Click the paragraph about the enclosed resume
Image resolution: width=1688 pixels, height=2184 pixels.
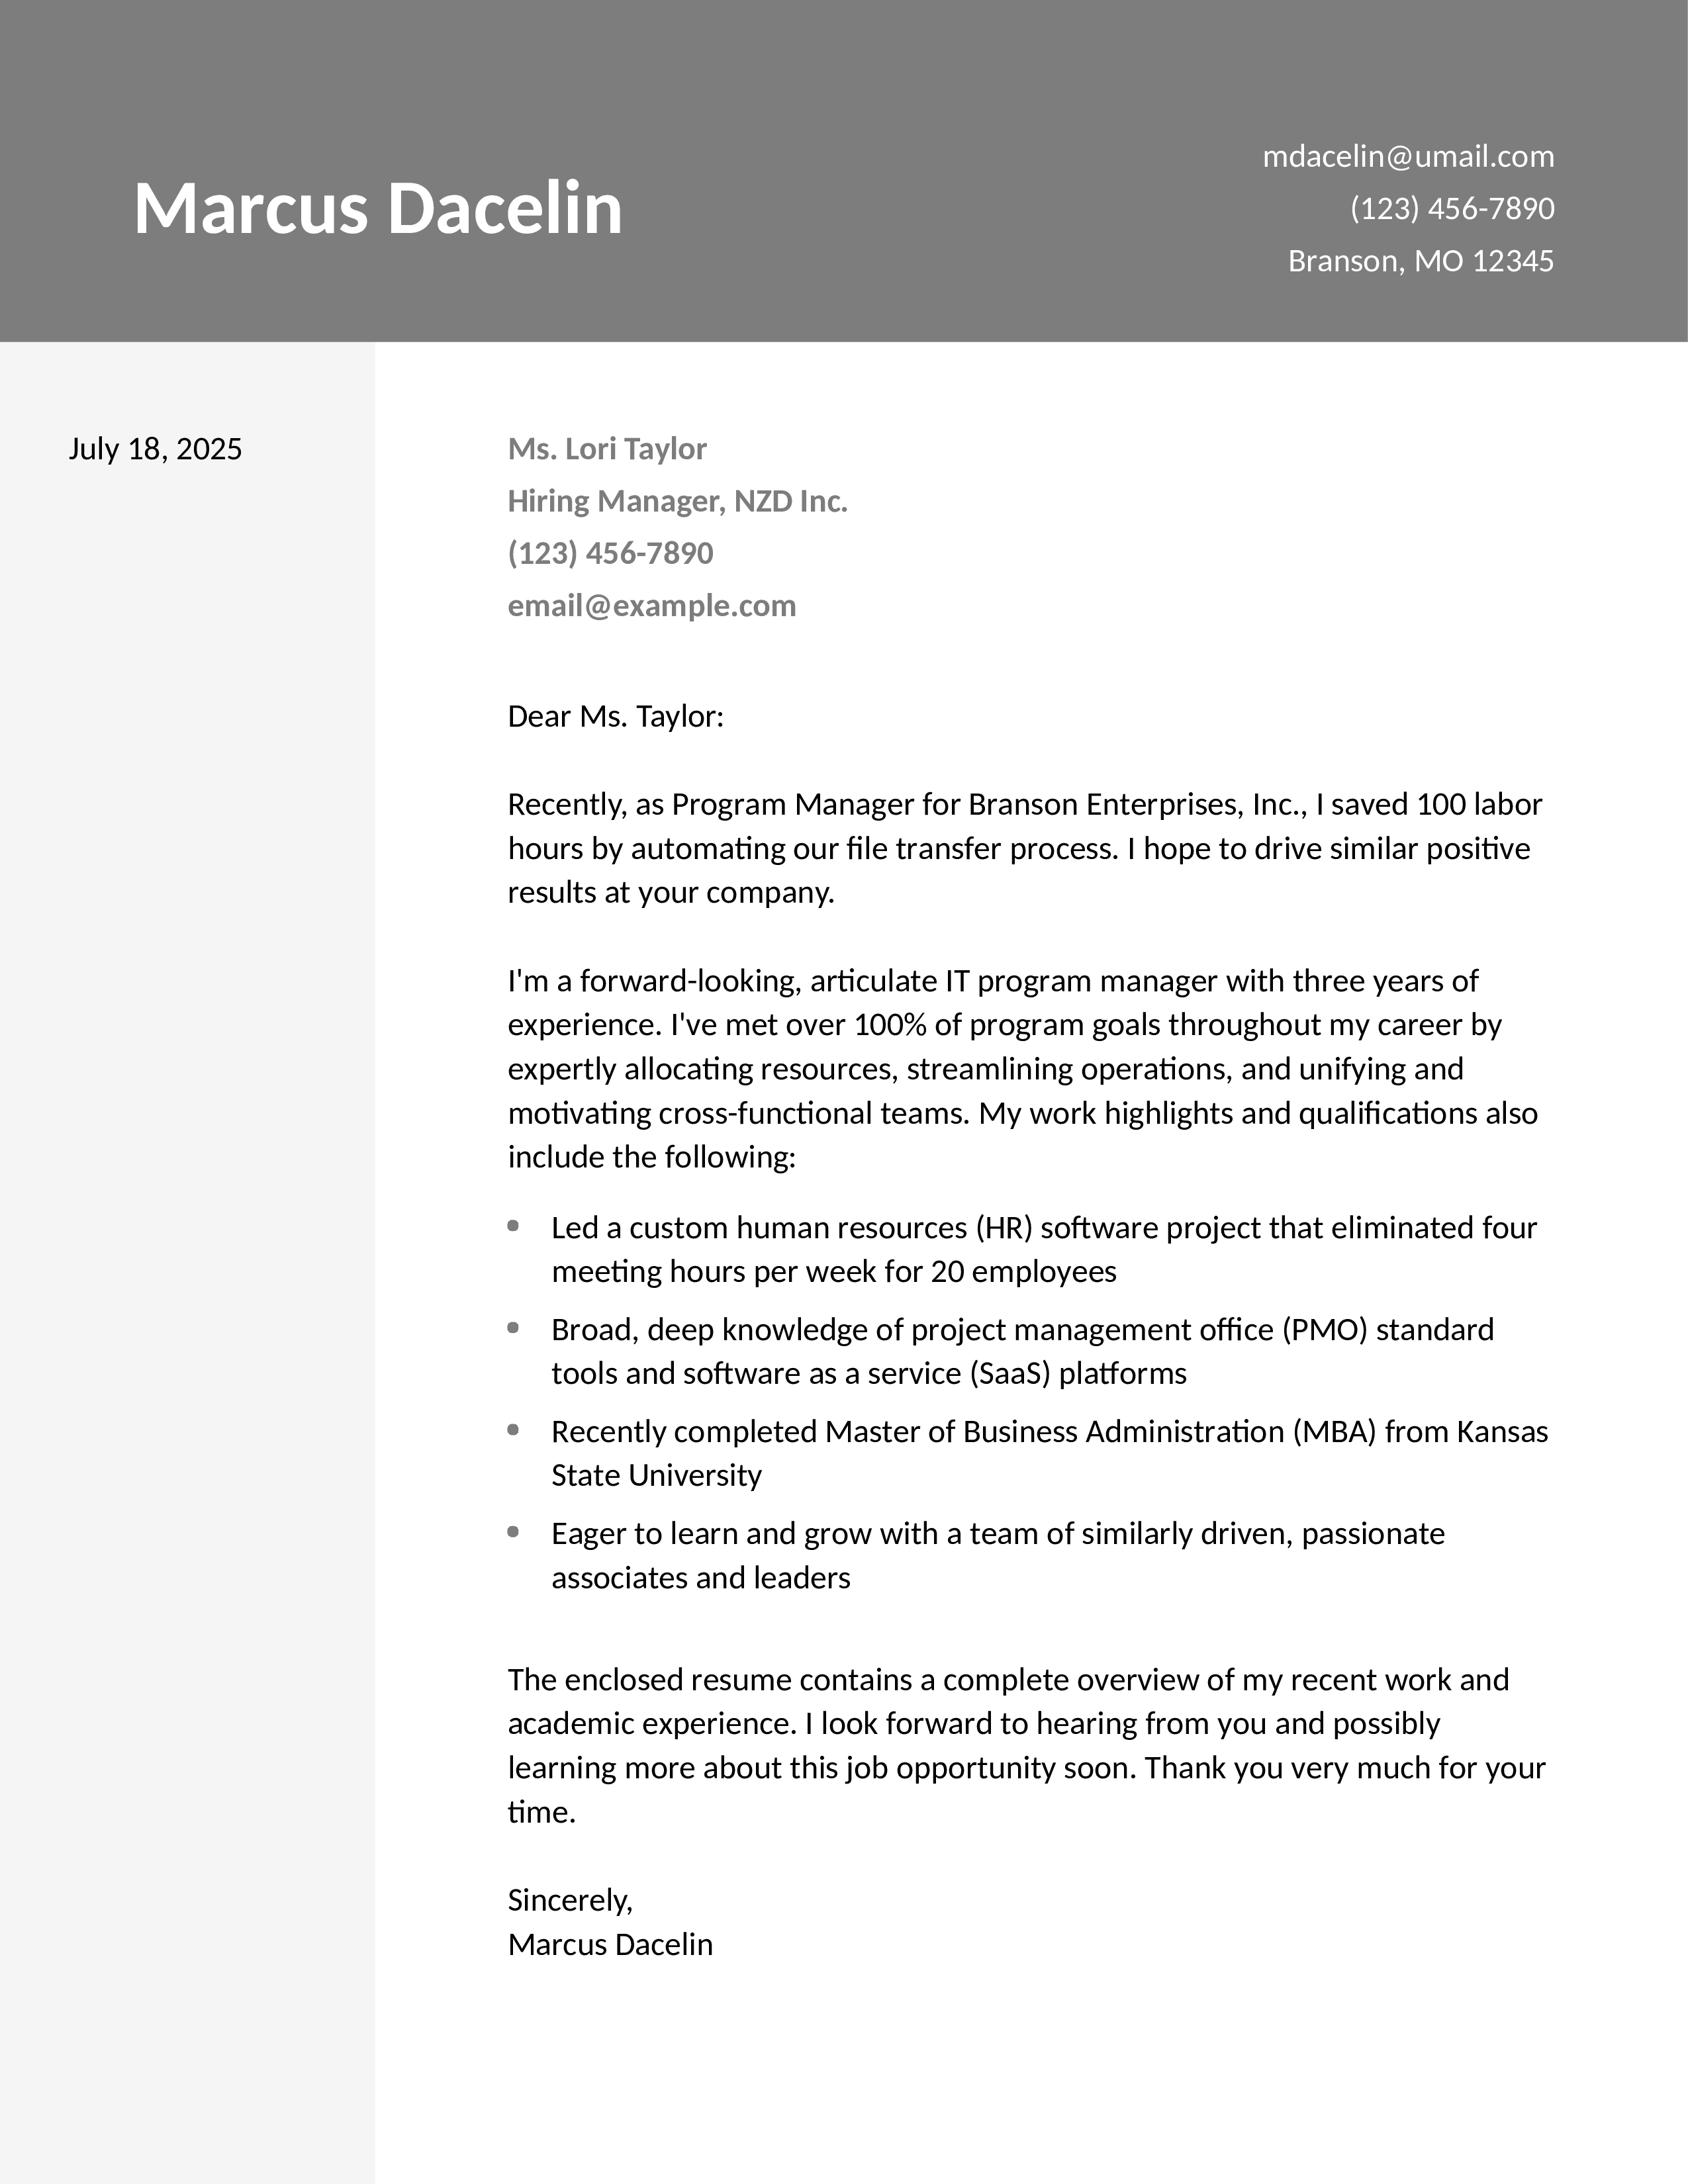[x=1027, y=1745]
